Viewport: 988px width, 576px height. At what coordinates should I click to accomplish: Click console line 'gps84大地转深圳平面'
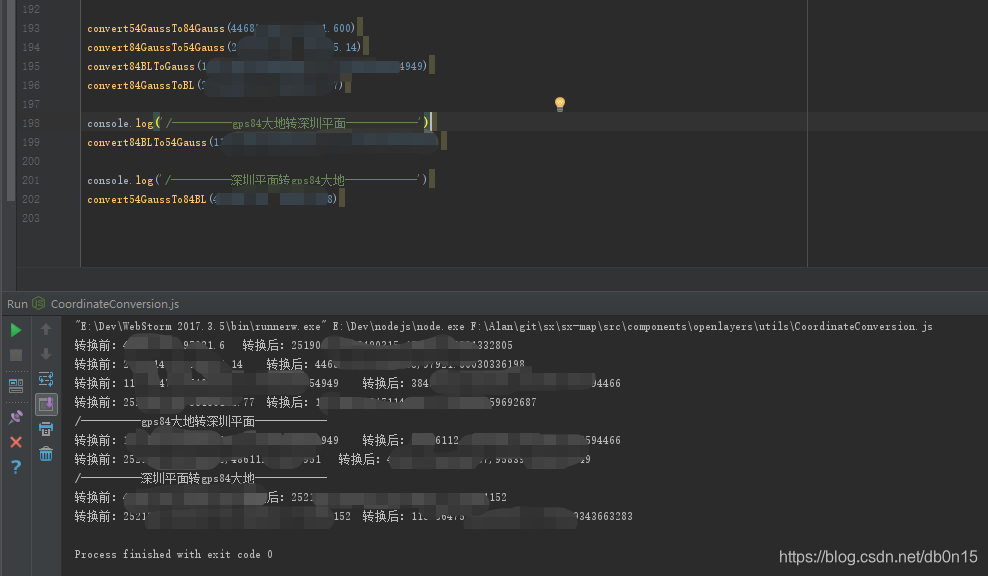coord(200,422)
